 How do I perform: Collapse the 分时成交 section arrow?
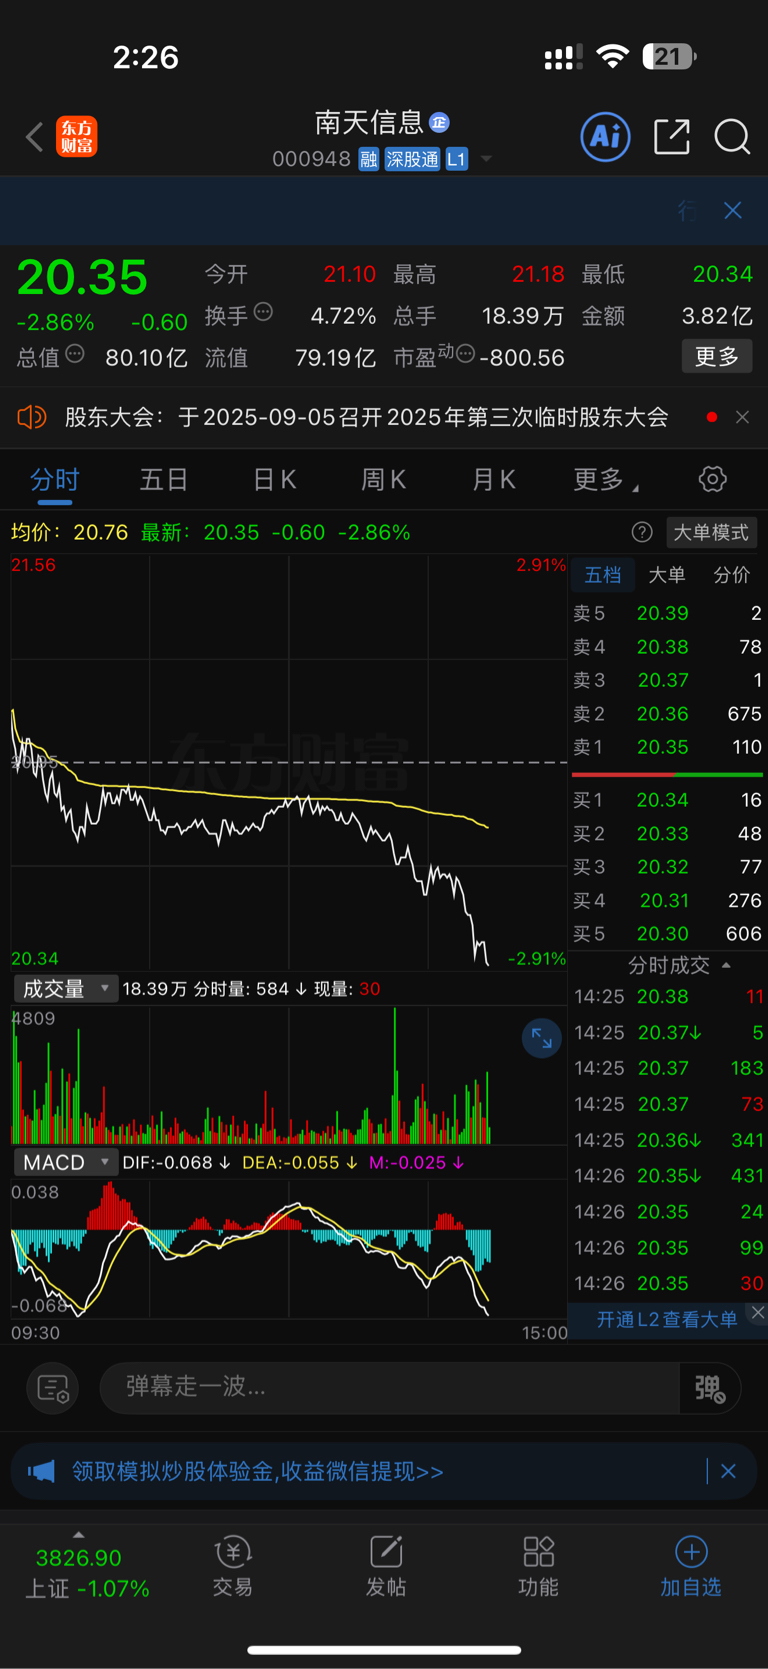click(726, 965)
